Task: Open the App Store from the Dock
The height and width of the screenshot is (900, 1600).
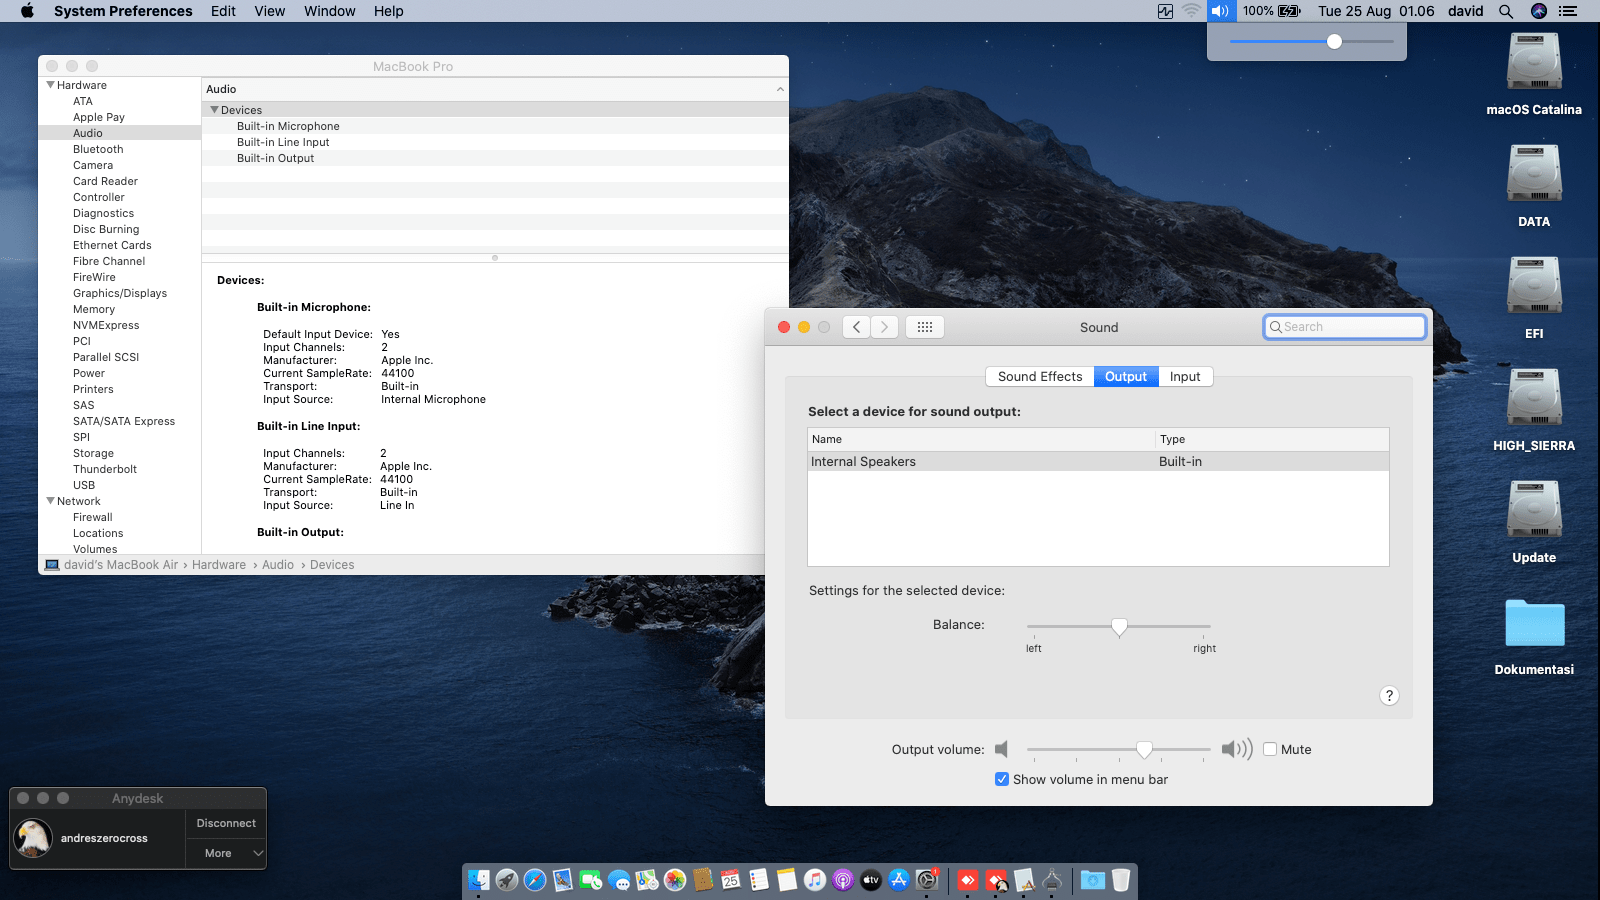Action: pos(899,880)
